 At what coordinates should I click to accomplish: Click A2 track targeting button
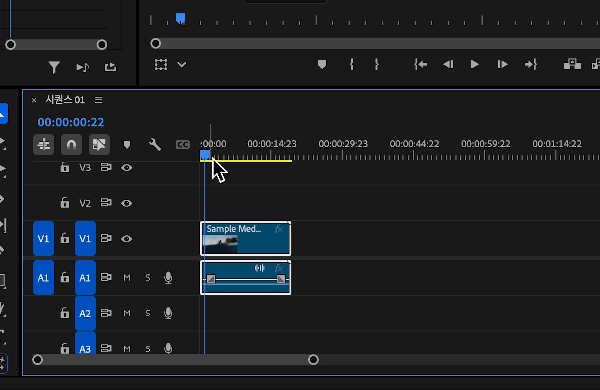85,313
